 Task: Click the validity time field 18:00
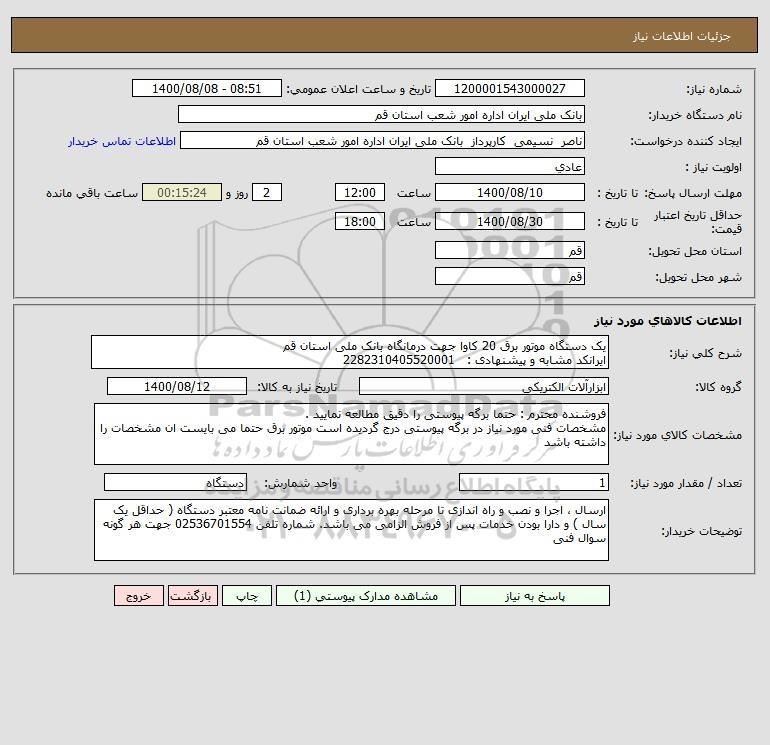(x=359, y=221)
